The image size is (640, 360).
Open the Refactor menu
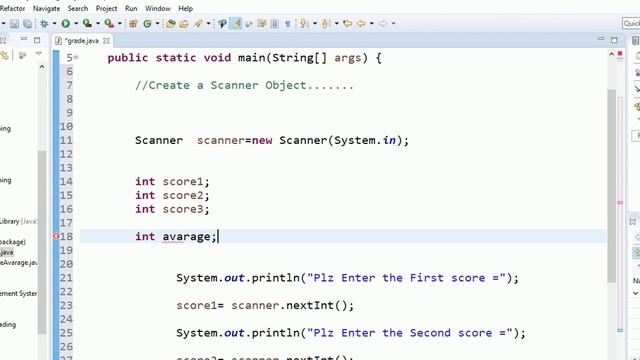coord(12,8)
